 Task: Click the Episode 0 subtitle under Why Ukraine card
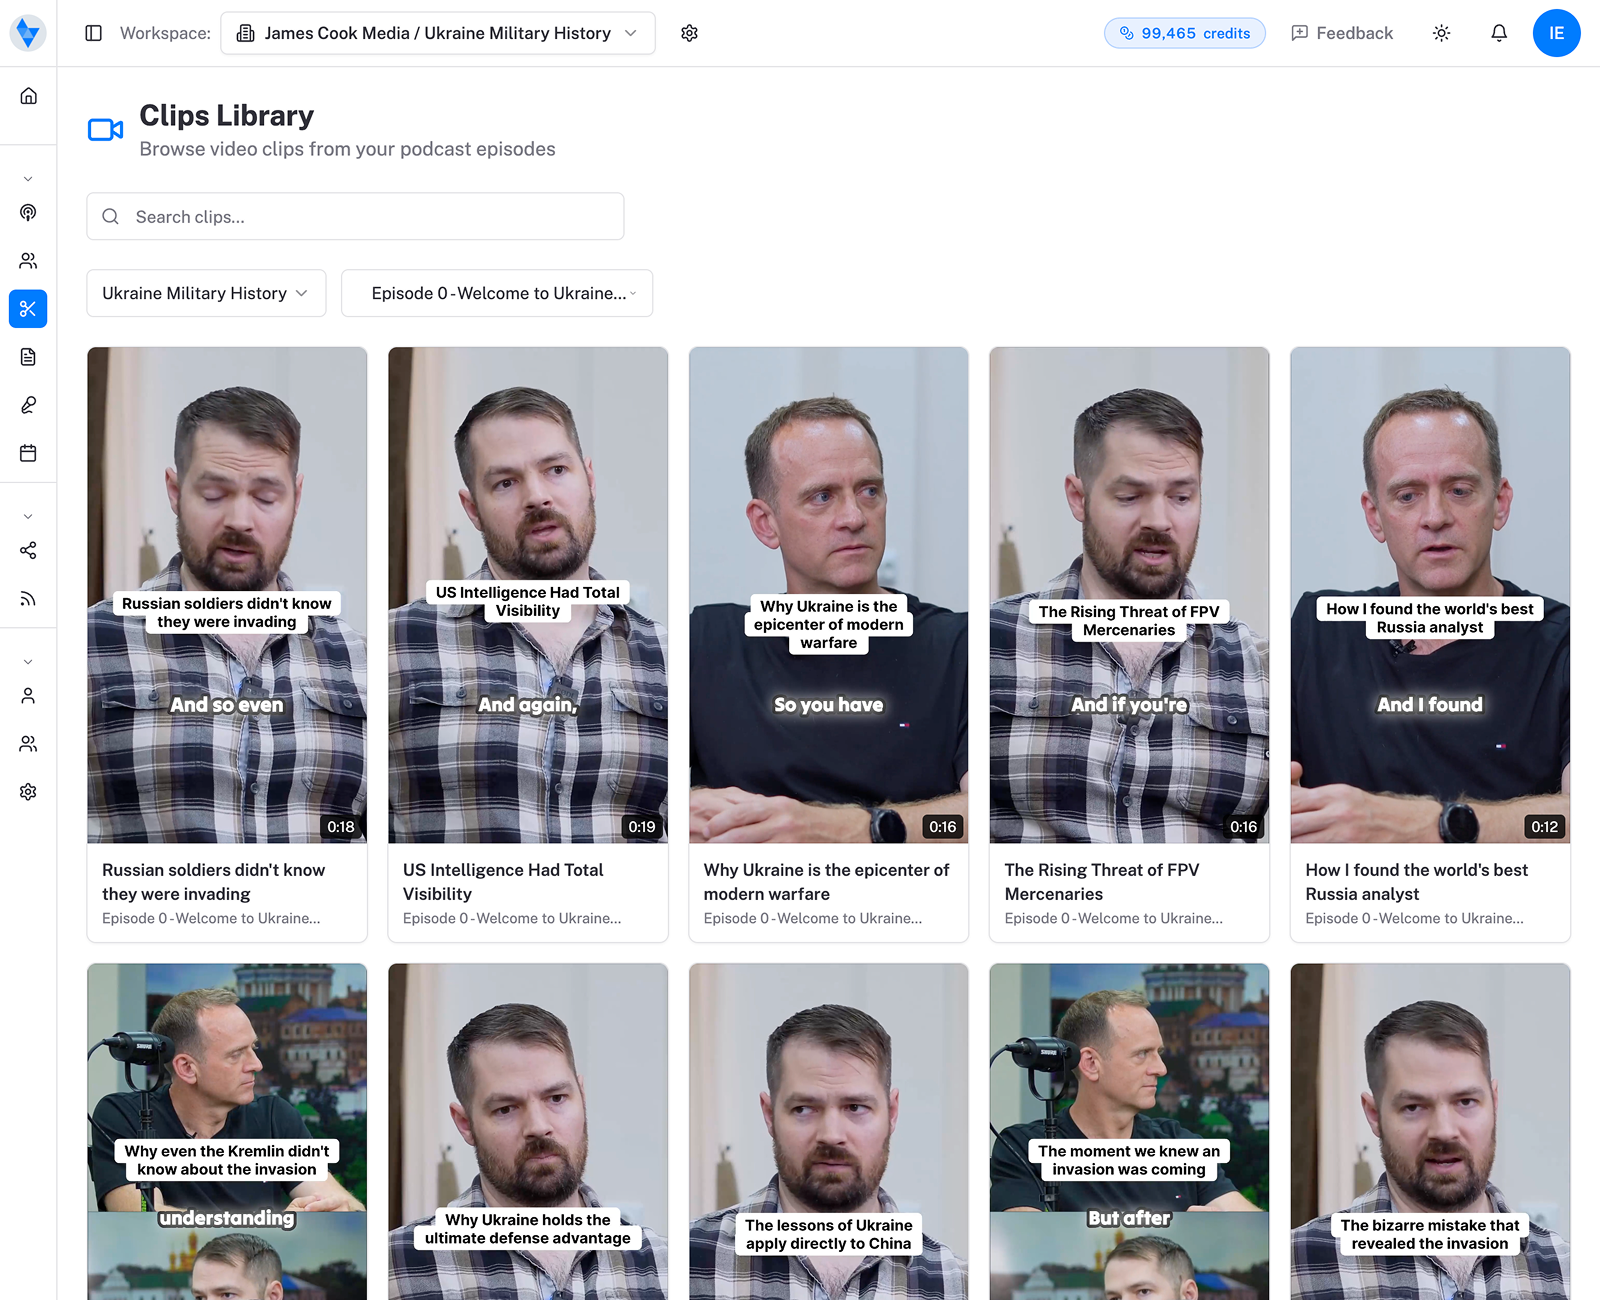[x=813, y=919]
